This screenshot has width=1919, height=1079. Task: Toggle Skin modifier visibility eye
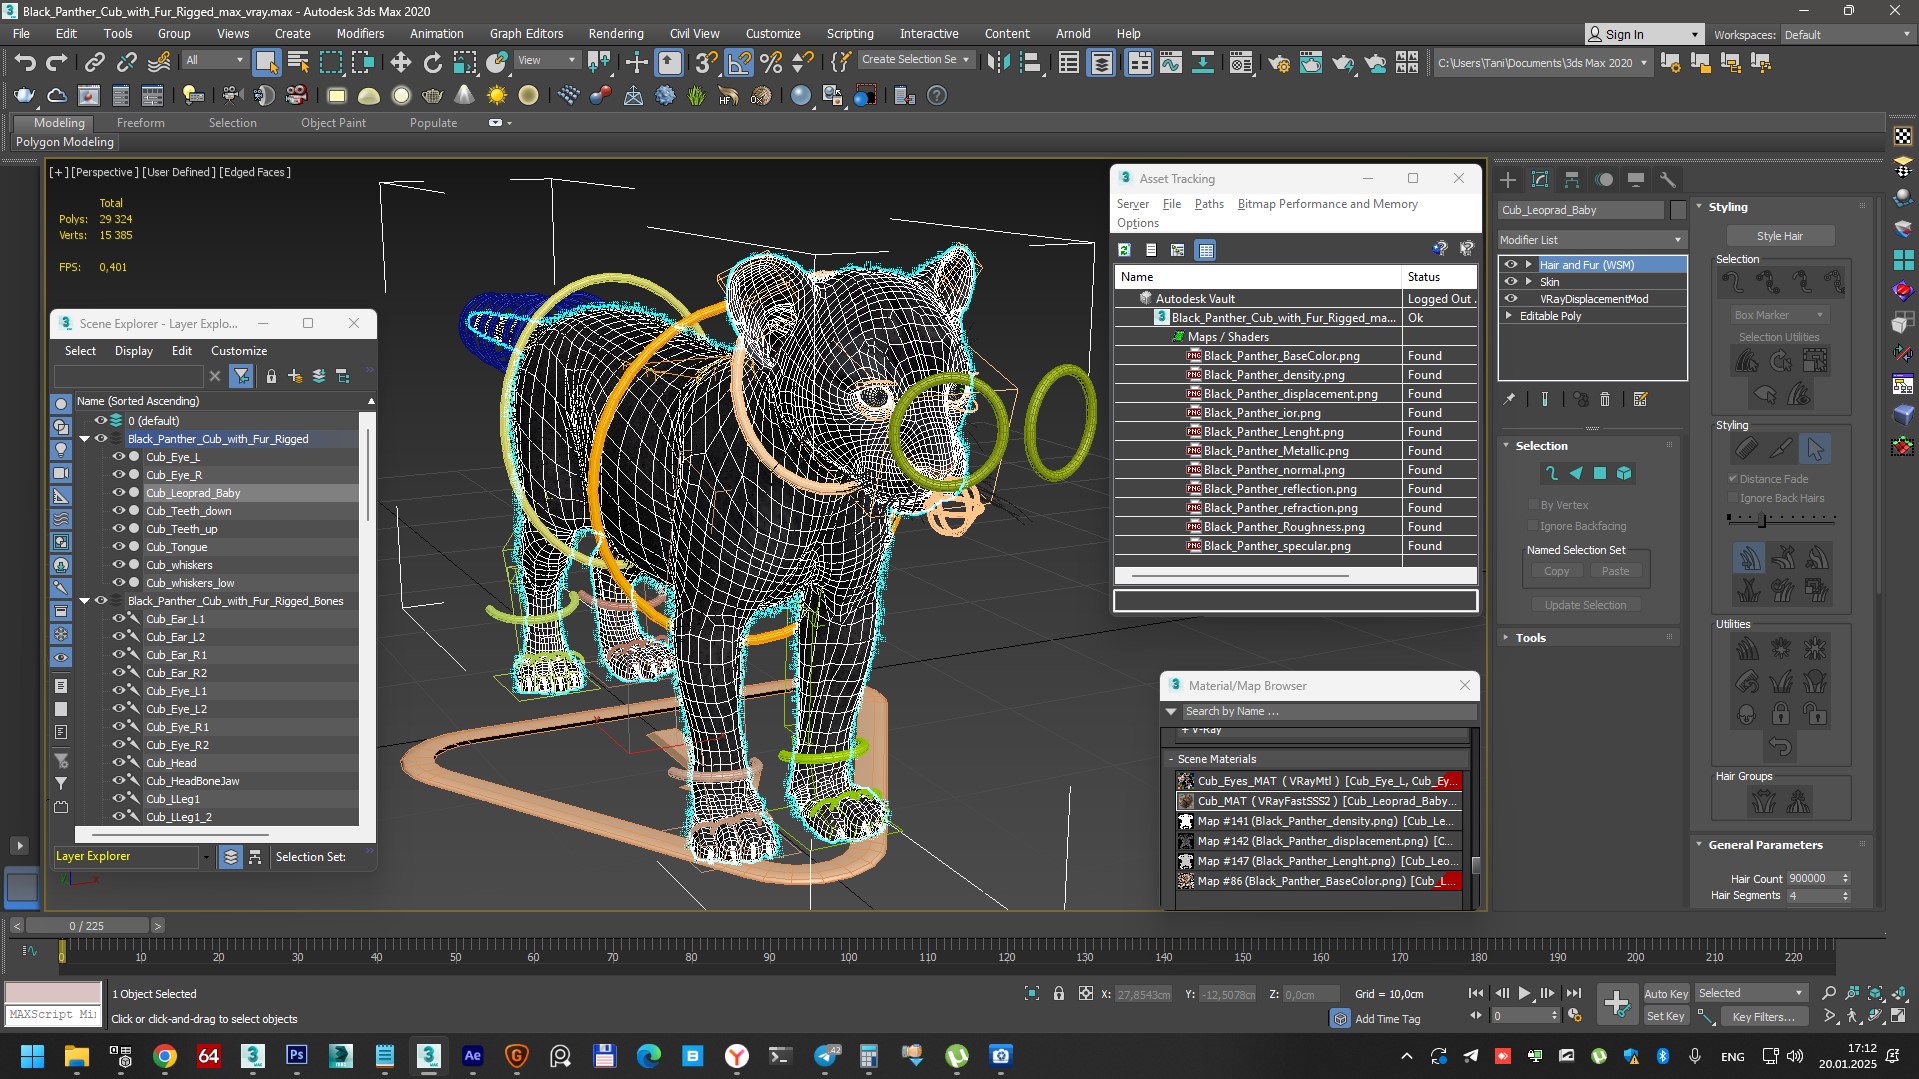(1511, 281)
